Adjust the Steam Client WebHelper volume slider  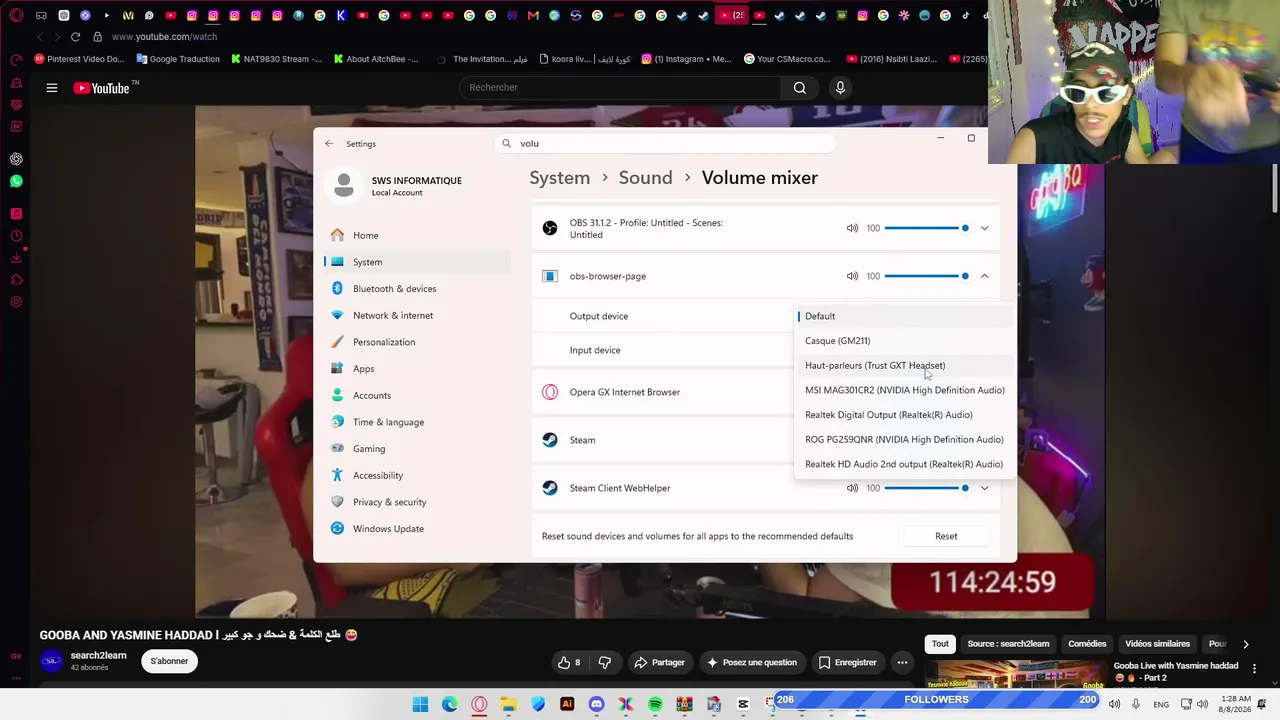click(x=926, y=488)
